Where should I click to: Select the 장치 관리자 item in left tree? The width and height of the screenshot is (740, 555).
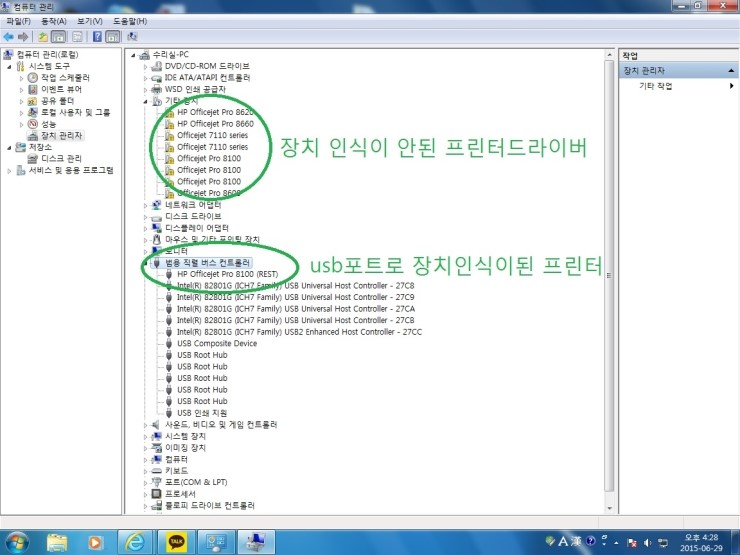coord(62,135)
